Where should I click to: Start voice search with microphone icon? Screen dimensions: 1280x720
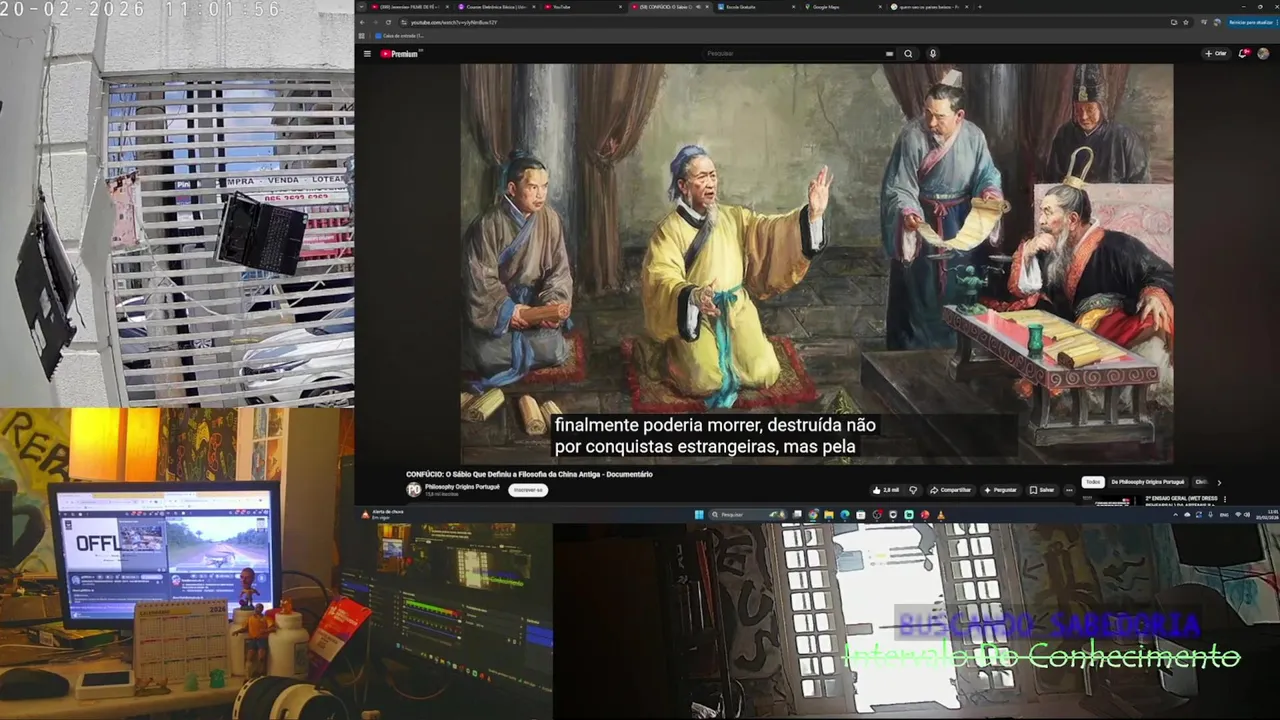click(x=932, y=54)
